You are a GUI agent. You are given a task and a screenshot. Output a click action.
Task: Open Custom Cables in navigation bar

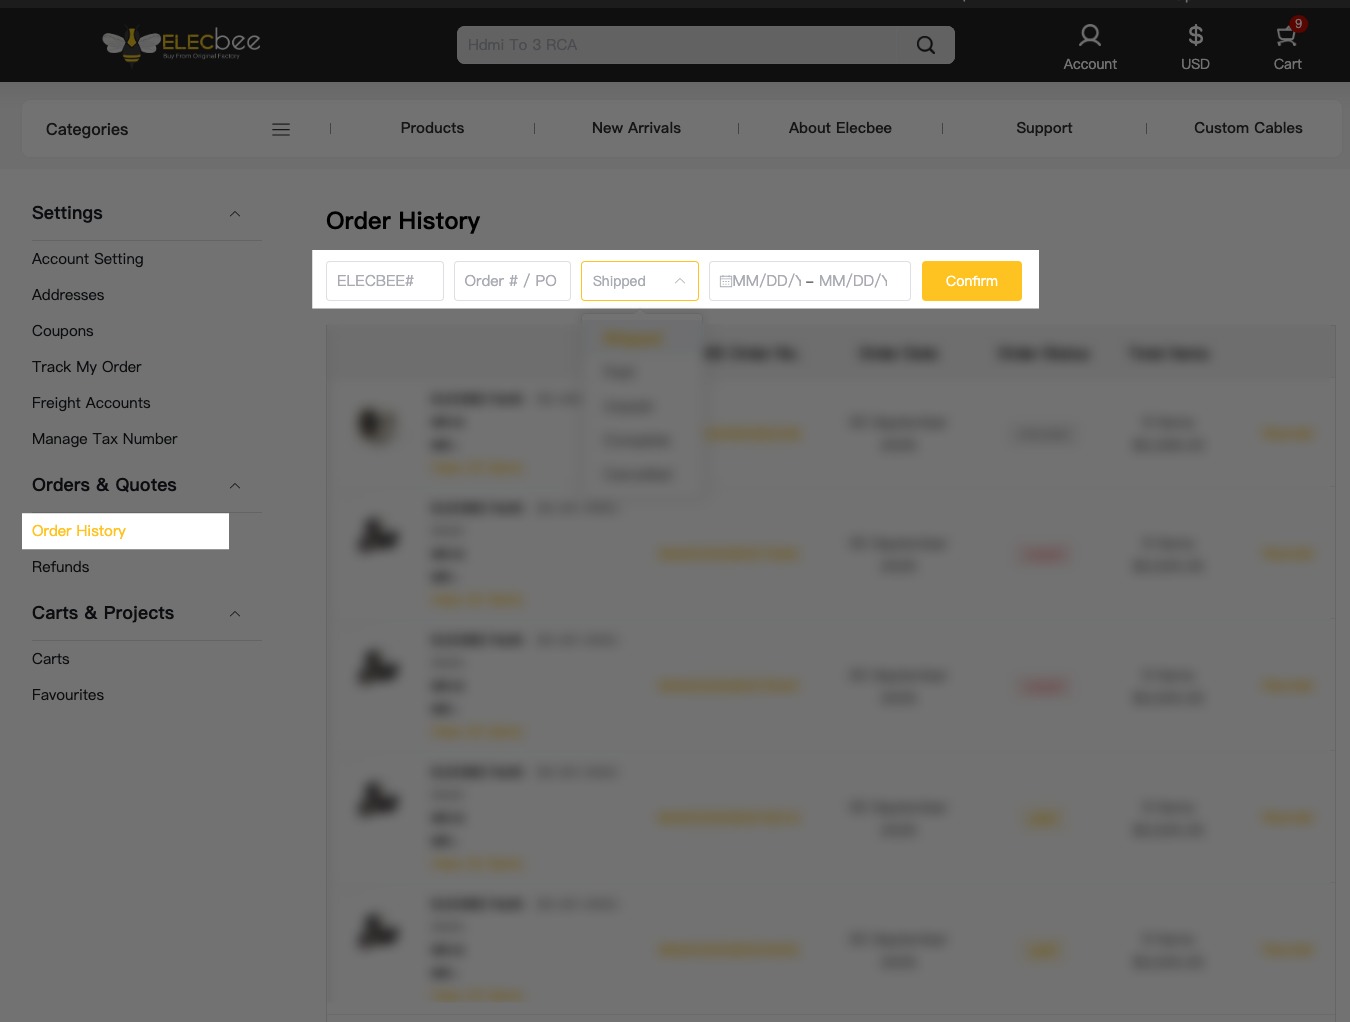(x=1247, y=128)
